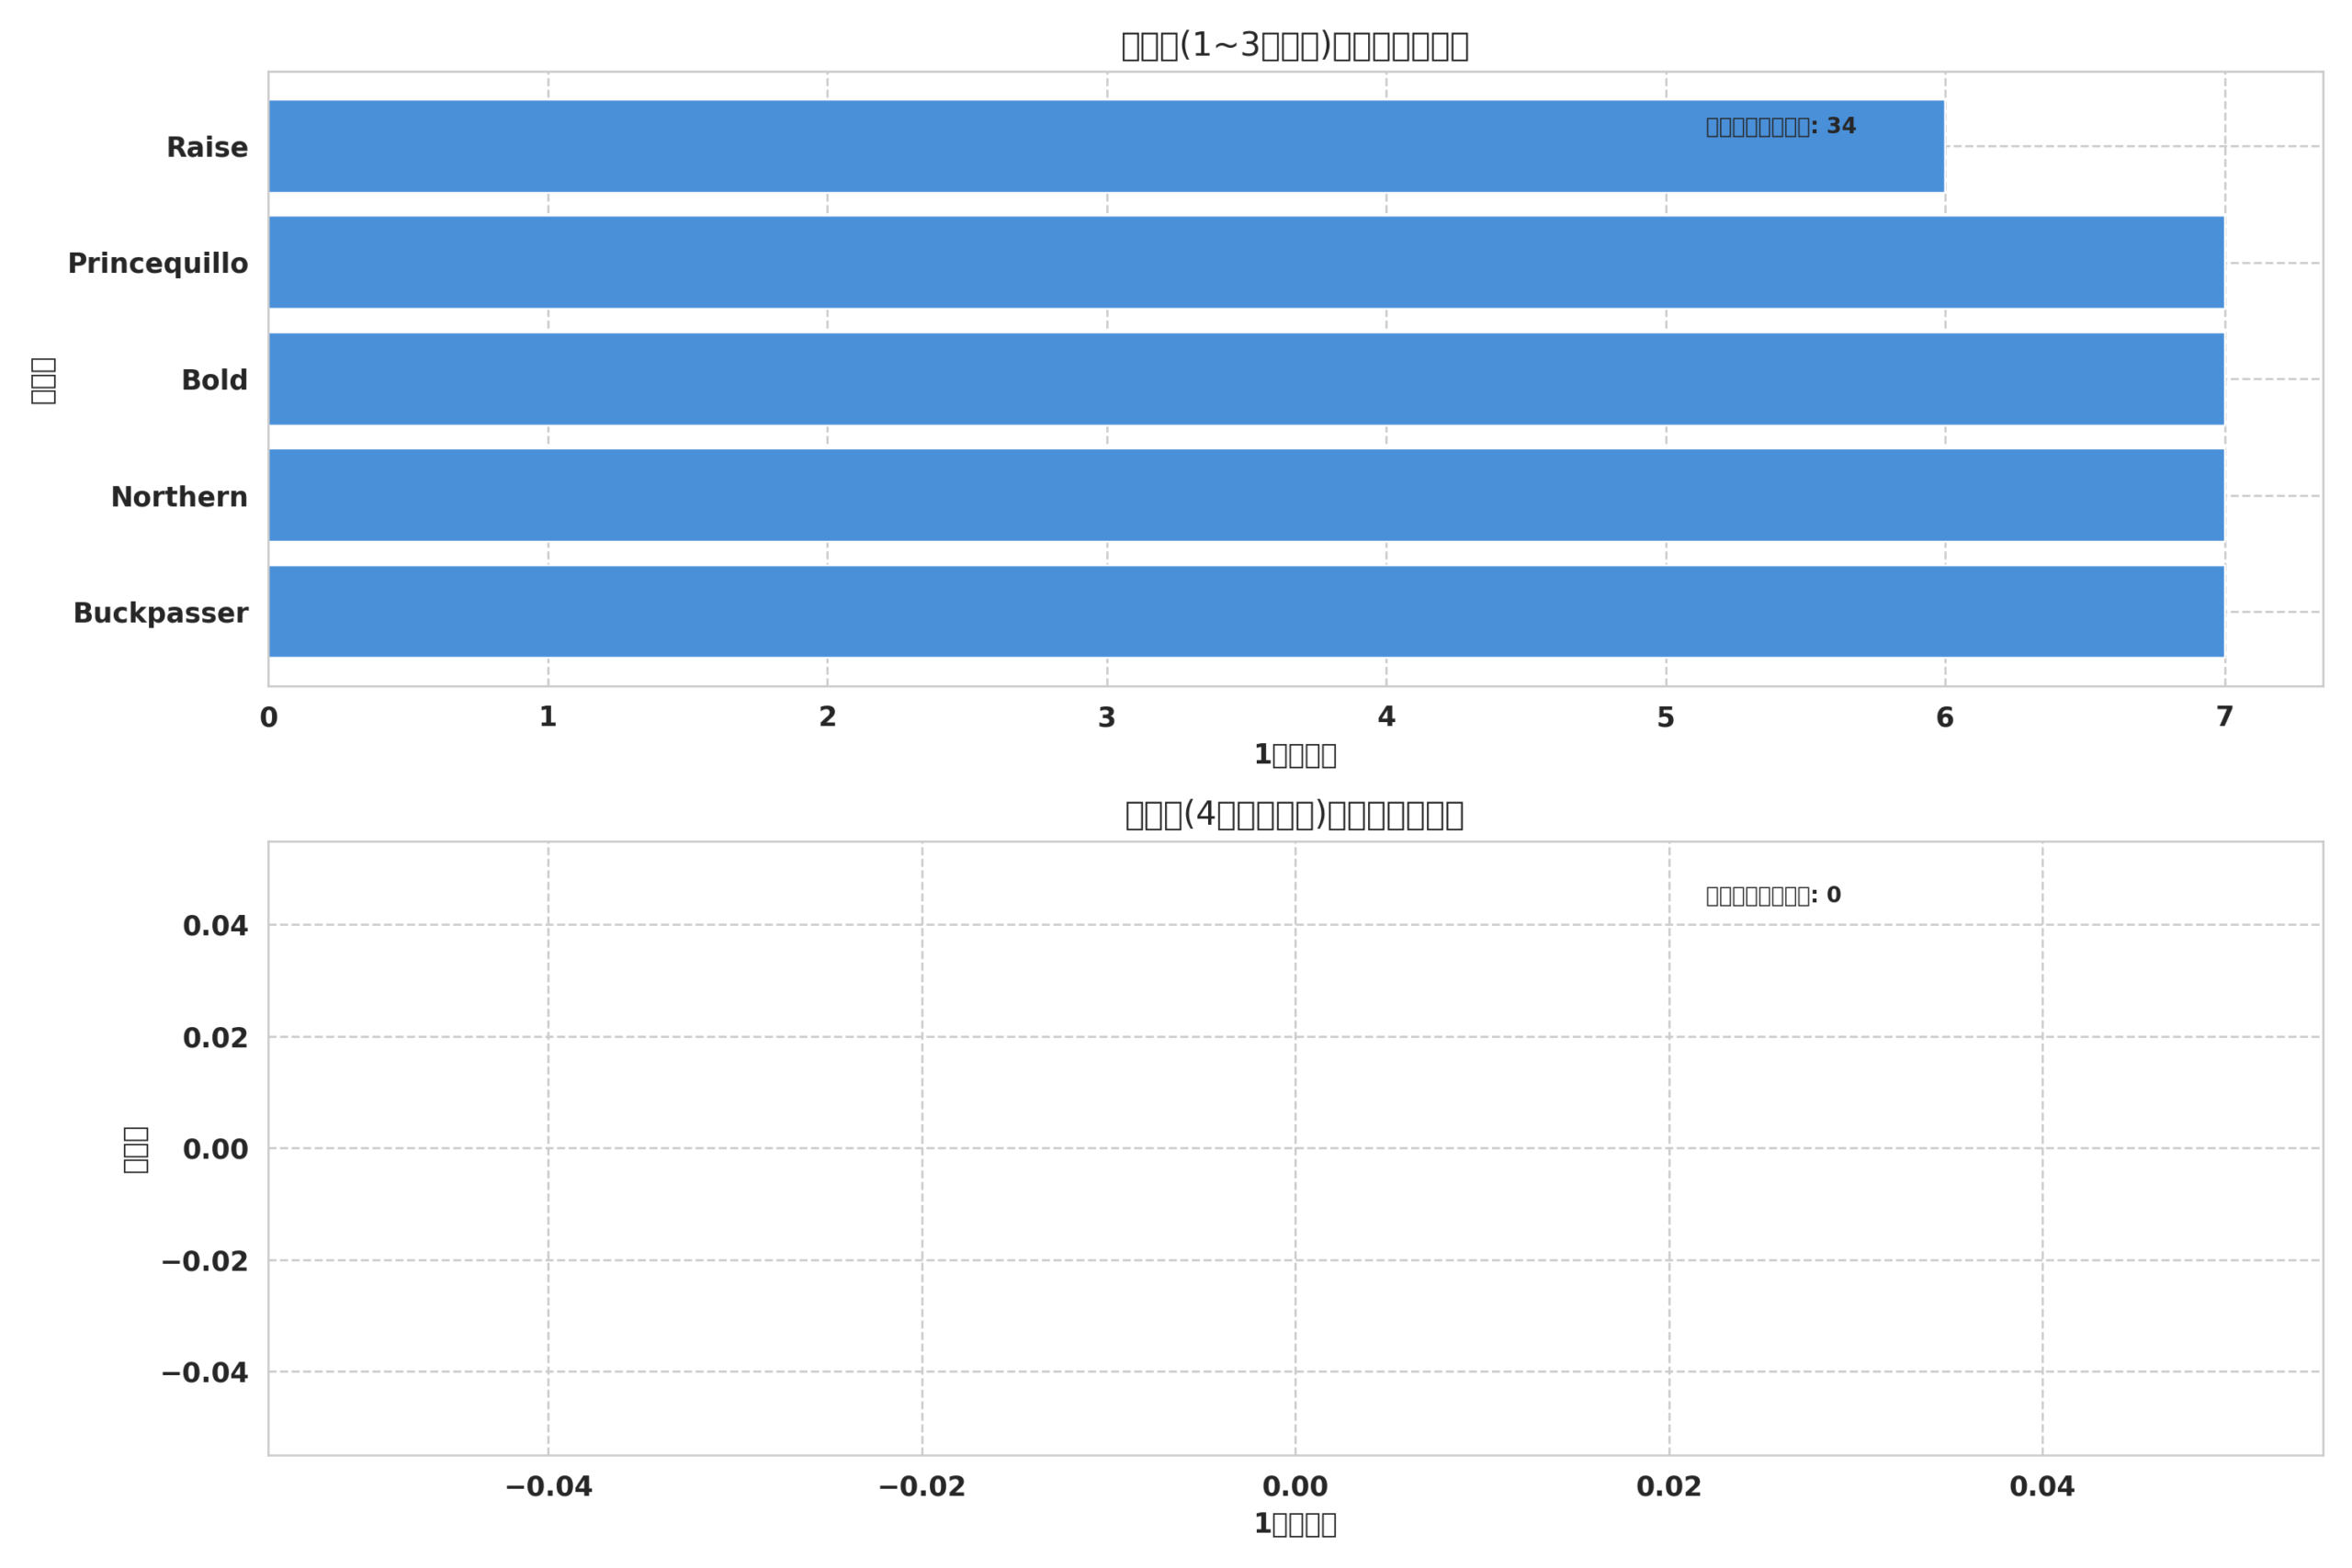Screen dimensions: 2352x1568
Task: Click the Northern horizontal bar
Action: coord(1245,495)
